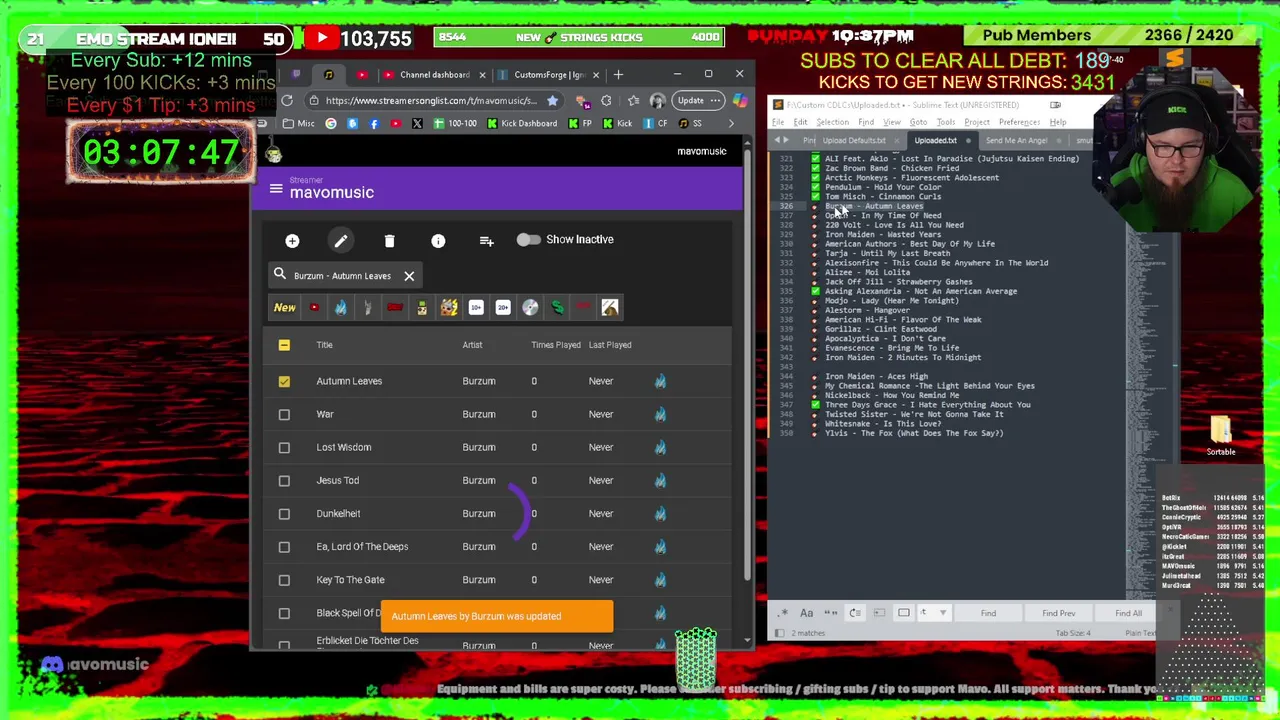The height and width of the screenshot is (720, 1280).
Task: Select the 10+ attribute filter icon
Action: click(x=476, y=308)
